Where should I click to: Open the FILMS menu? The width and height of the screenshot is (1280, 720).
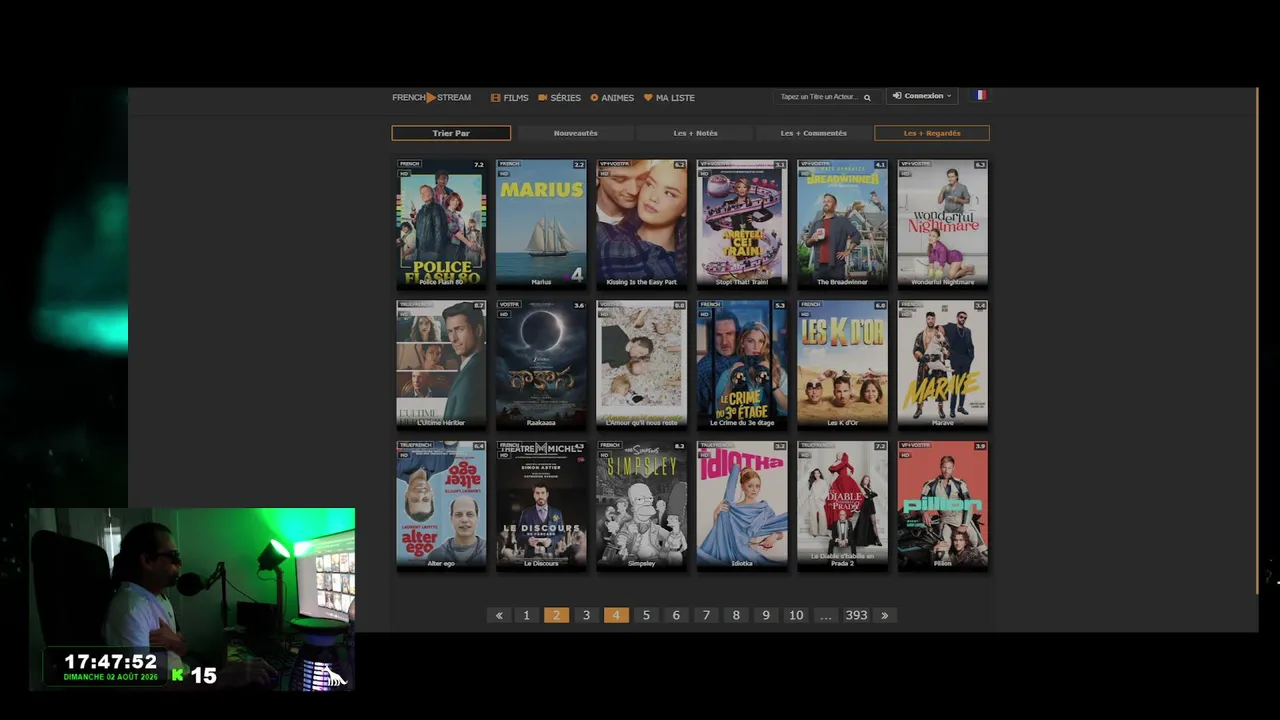[x=509, y=97]
